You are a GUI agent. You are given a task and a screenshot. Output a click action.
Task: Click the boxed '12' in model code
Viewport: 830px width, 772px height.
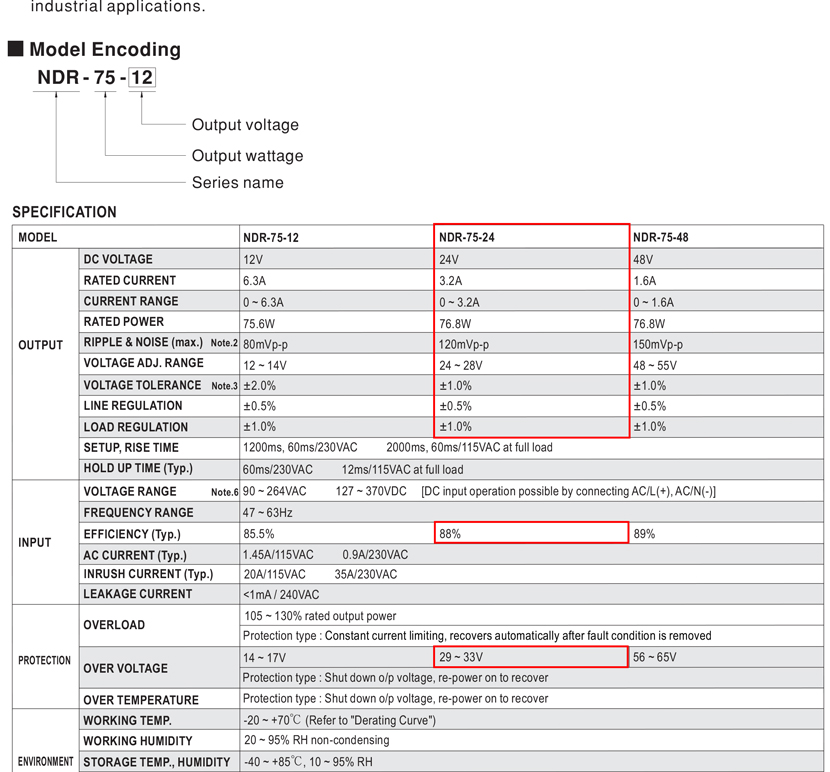142,77
